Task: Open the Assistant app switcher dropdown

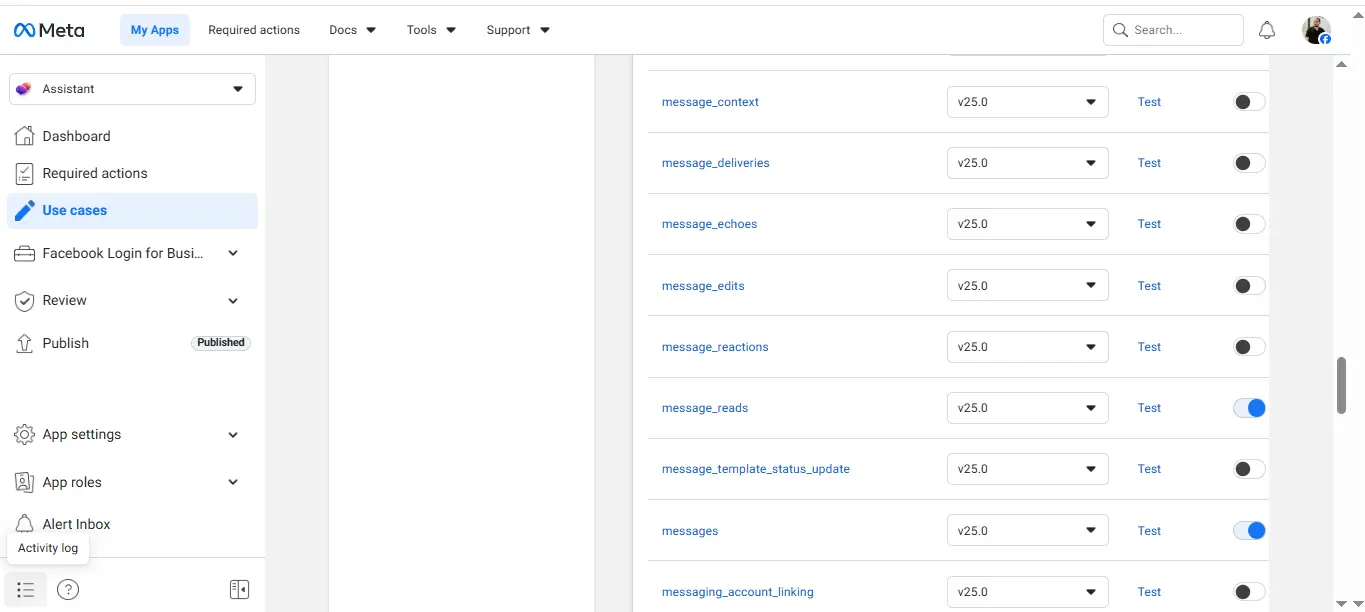Action: (x=132, y=88)
